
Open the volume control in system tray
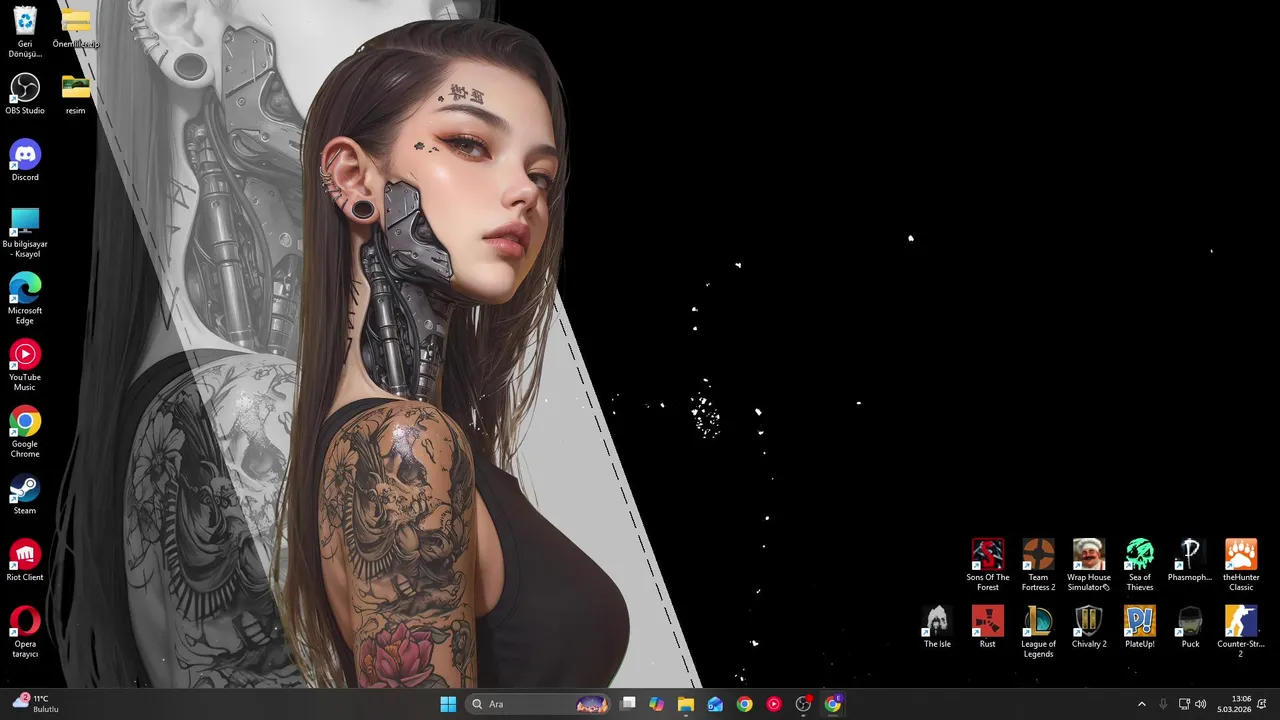(1200, 704)
